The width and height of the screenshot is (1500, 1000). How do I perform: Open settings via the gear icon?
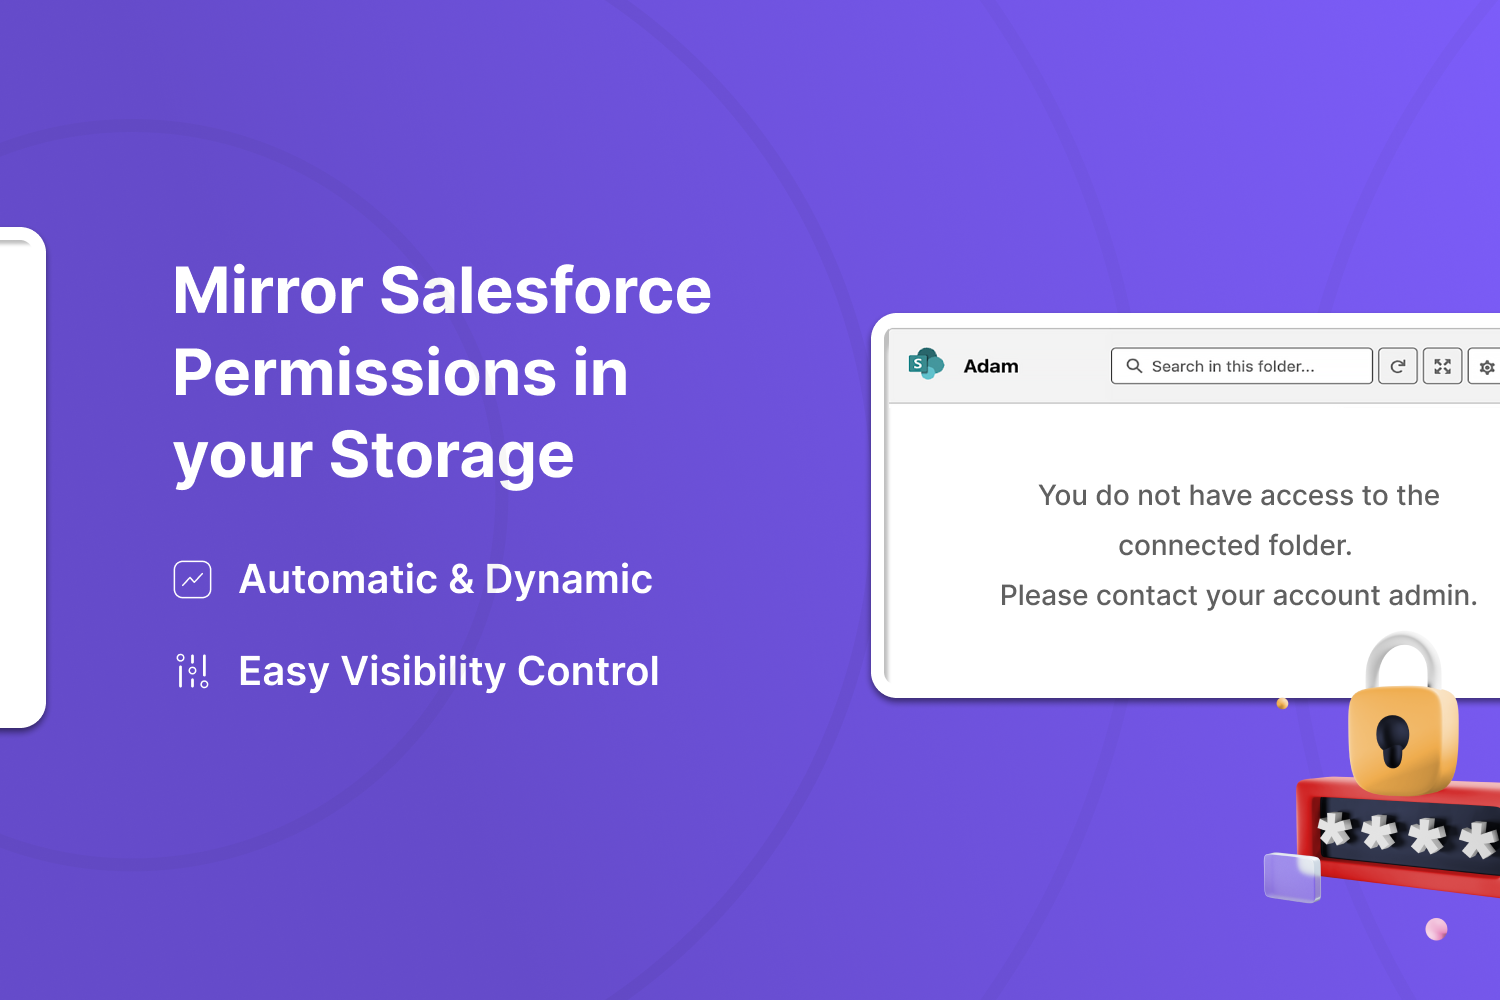[1486, 367]
